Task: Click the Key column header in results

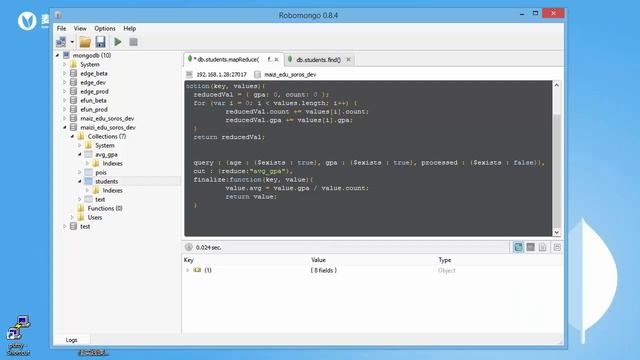Action: [x=189, y=260]
